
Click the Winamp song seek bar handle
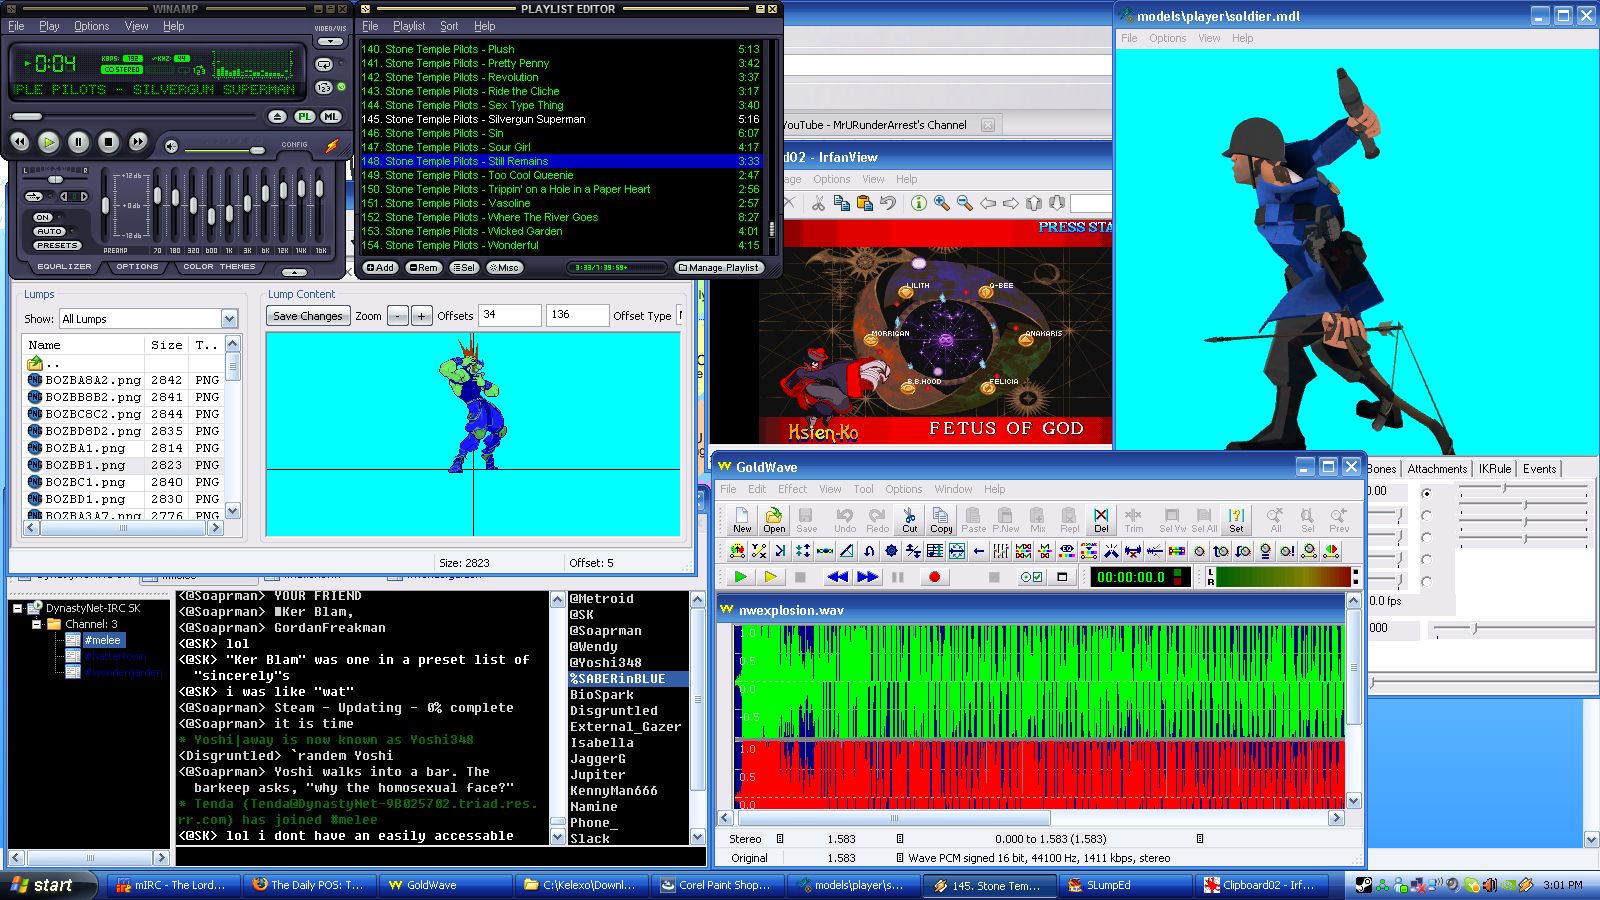click(27, 117)
